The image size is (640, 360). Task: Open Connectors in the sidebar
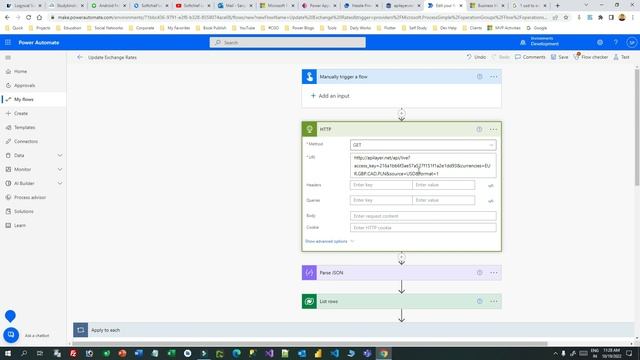click(26, 141)
